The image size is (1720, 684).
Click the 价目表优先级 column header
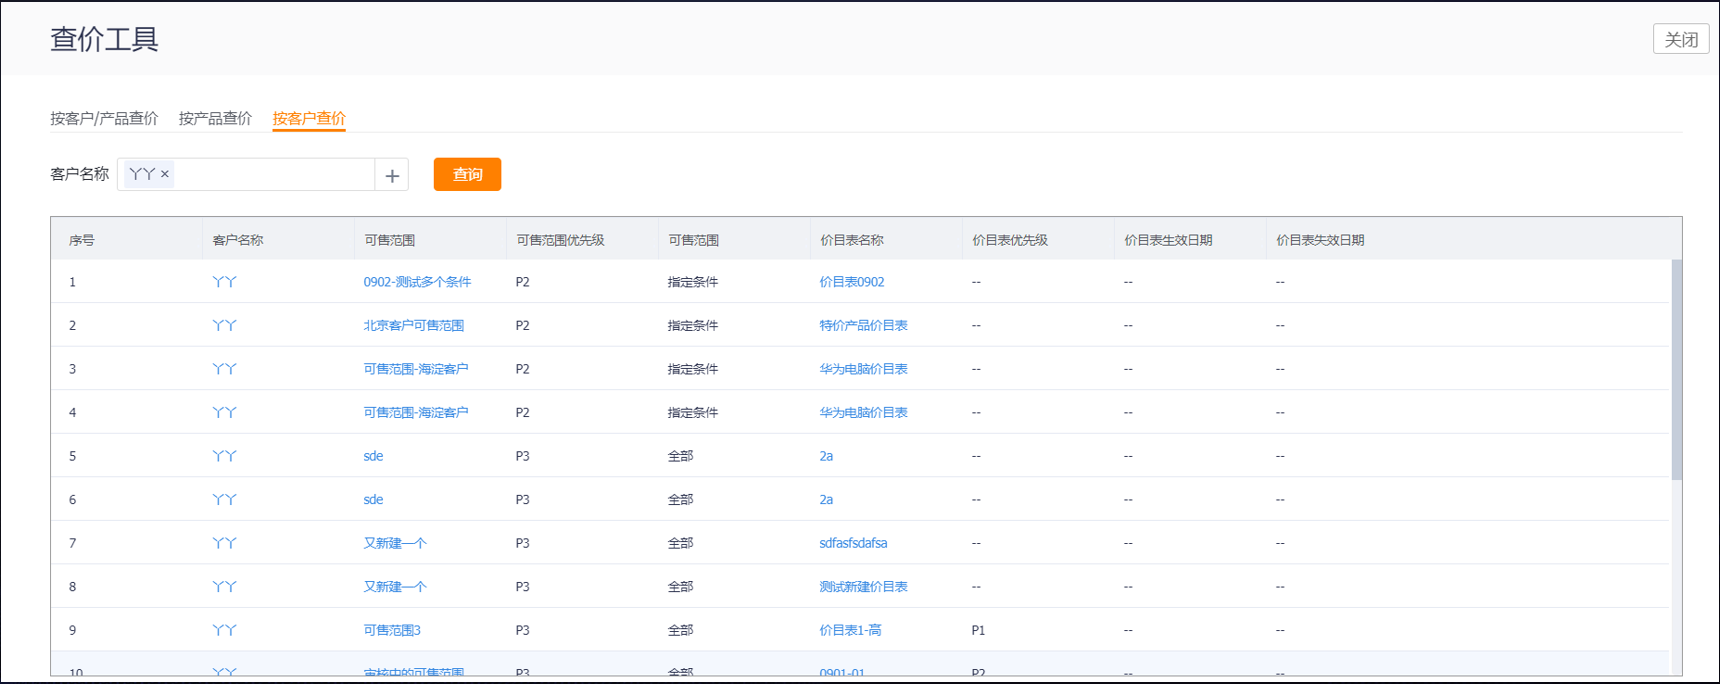click(x=1009, y=240)
